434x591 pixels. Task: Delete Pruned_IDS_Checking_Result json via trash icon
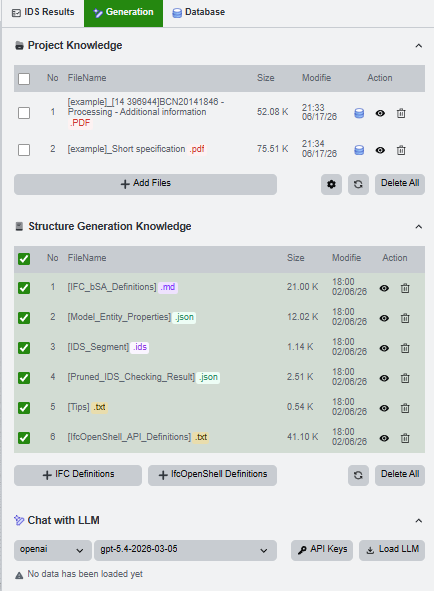click(405, 378)
